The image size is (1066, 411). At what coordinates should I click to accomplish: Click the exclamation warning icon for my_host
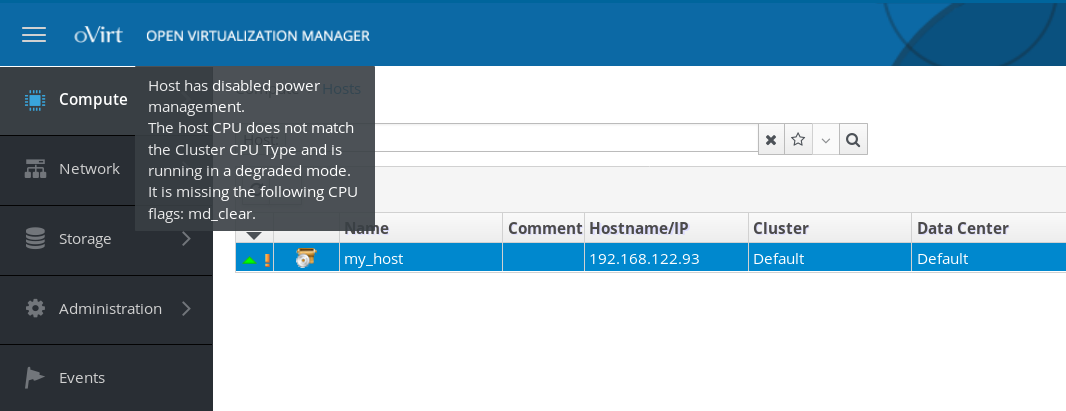(x=267, y=259)
